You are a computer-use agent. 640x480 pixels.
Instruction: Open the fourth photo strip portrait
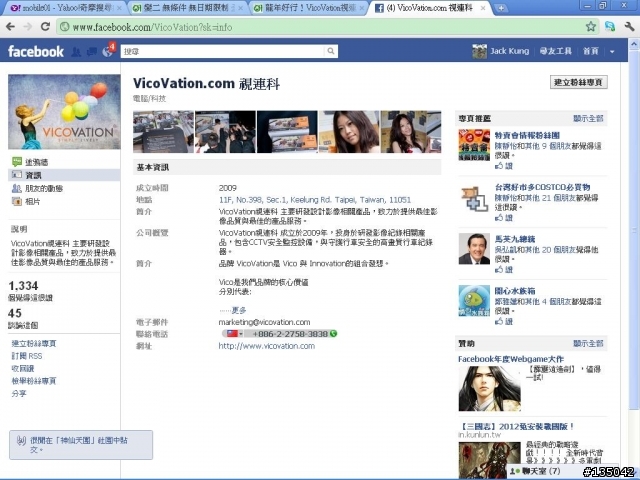point(349,132)
